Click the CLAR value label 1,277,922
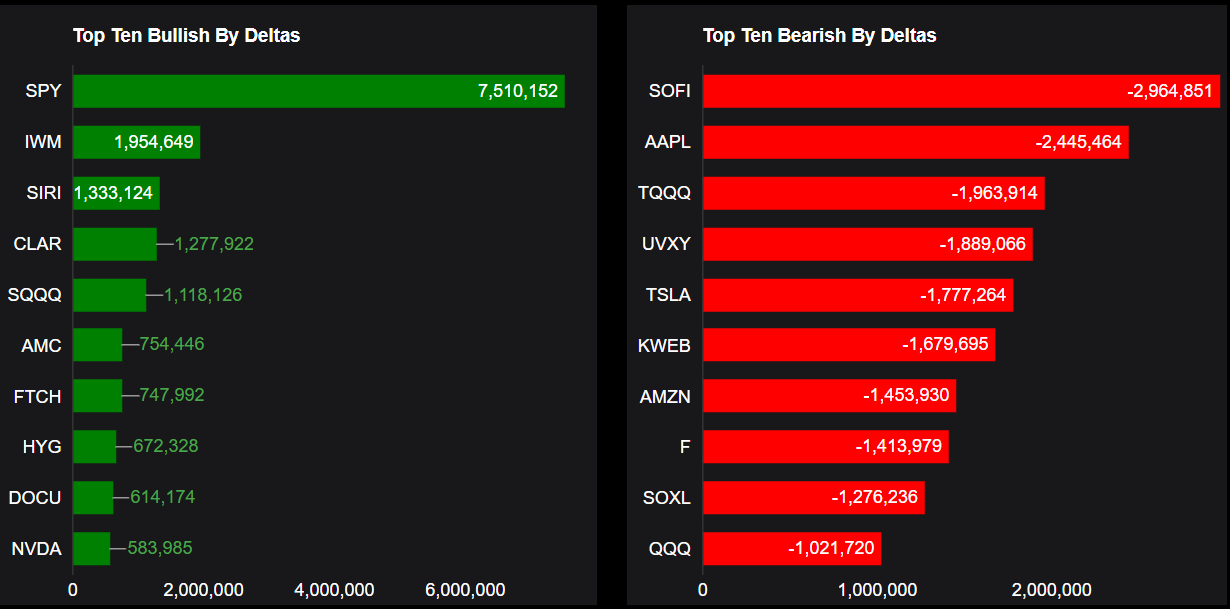 pyautogui.click(x=214, y=243)
